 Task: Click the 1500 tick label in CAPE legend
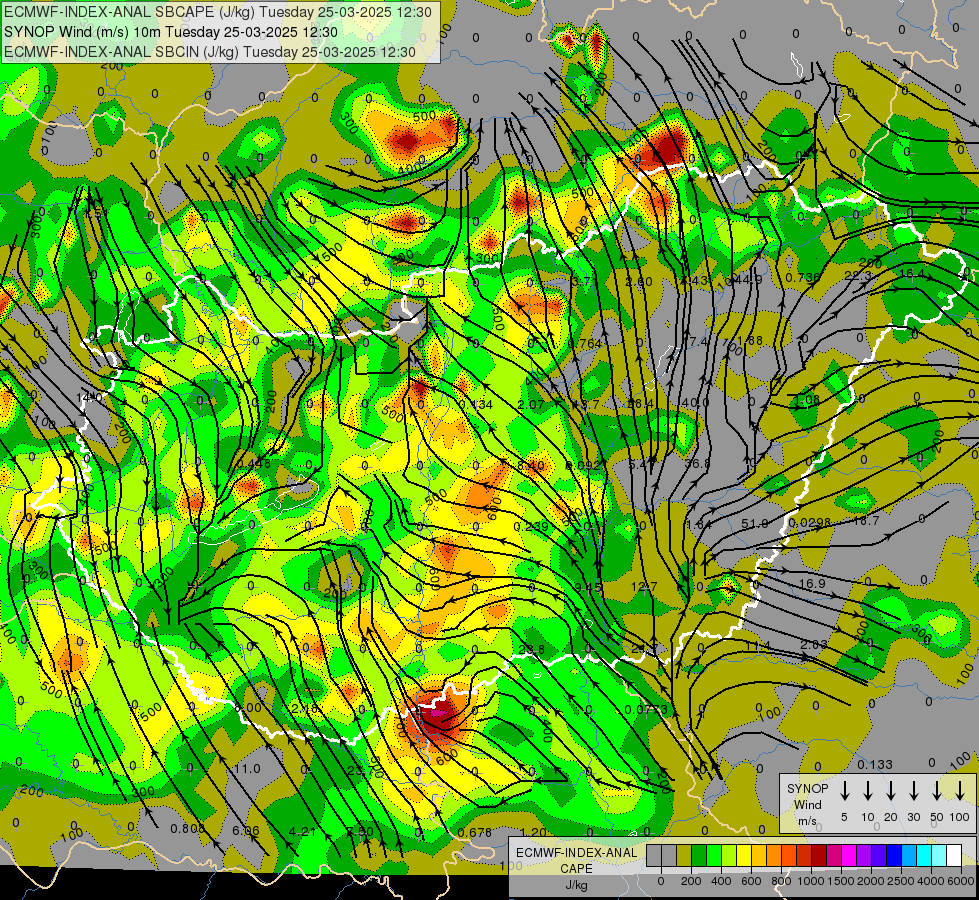(x=841, y=881)
